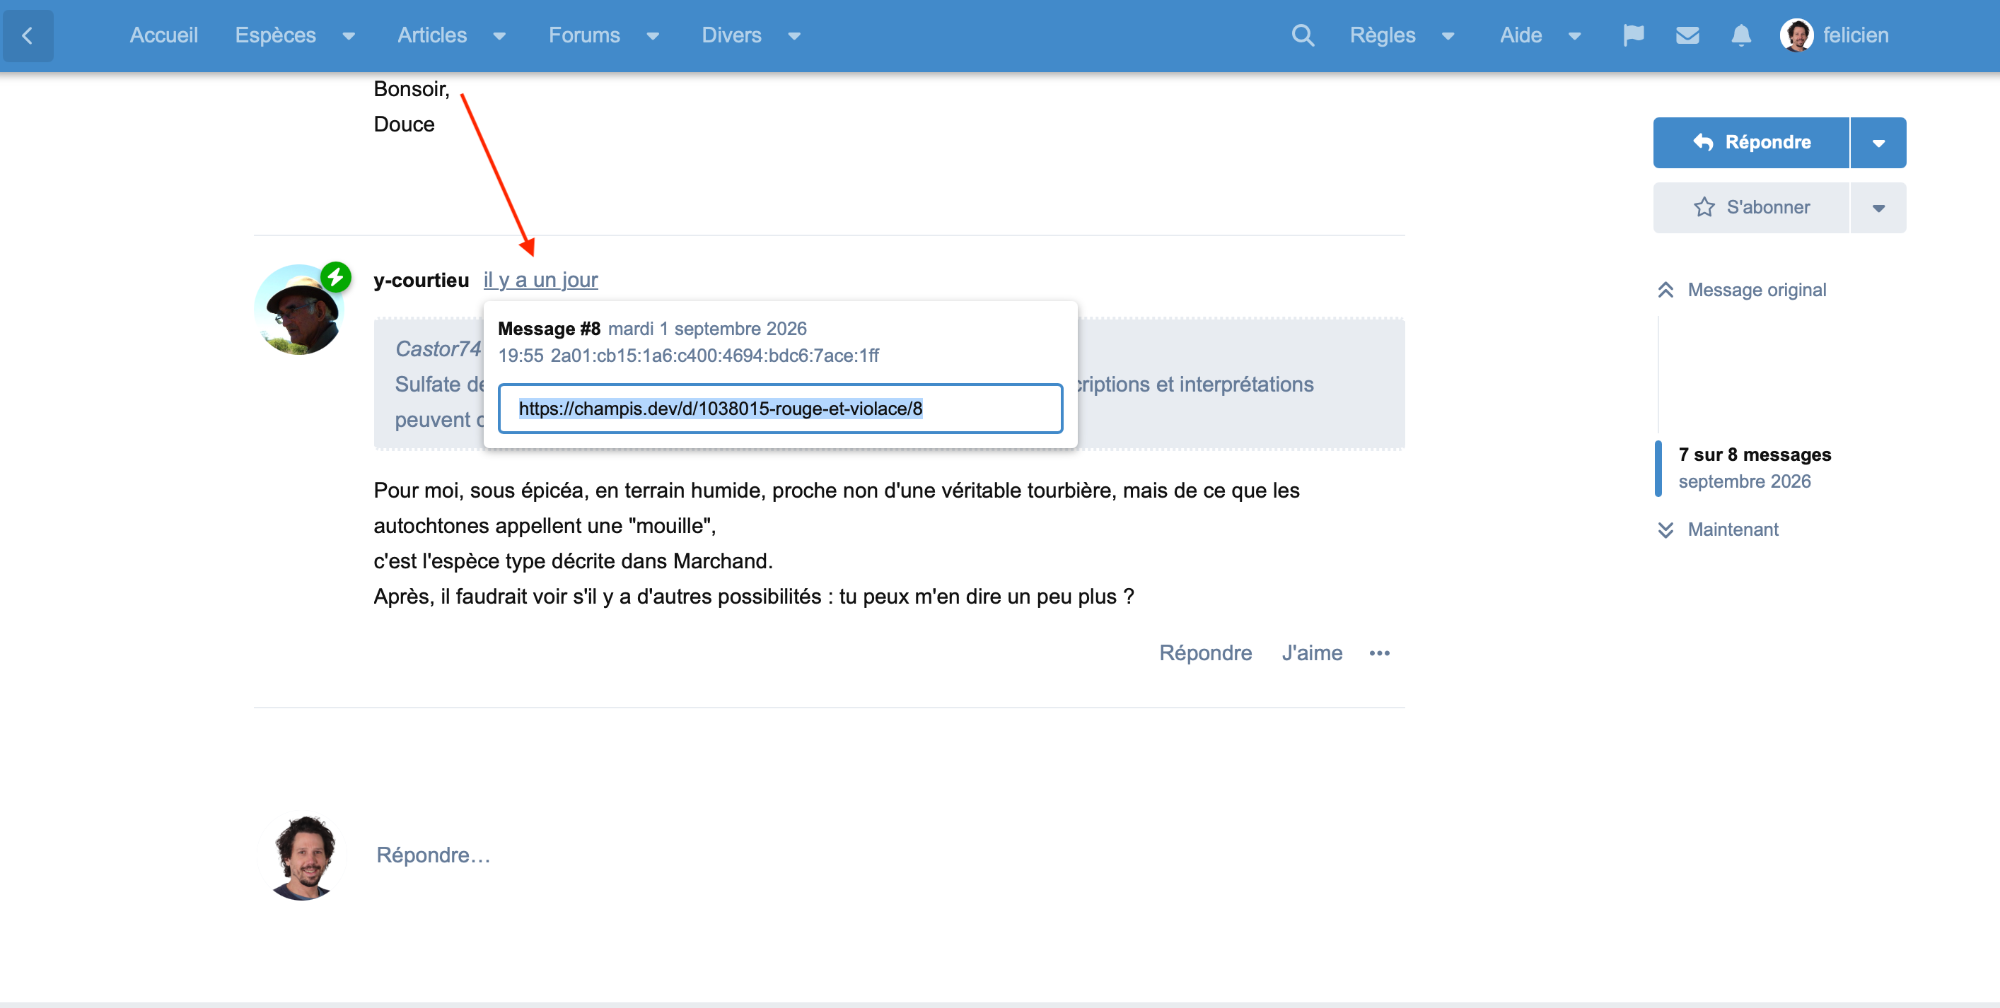Jump to Message original
The height and width of the screenshot is (1008, 2000).
pyautogui.click(x=1742, y=290)
